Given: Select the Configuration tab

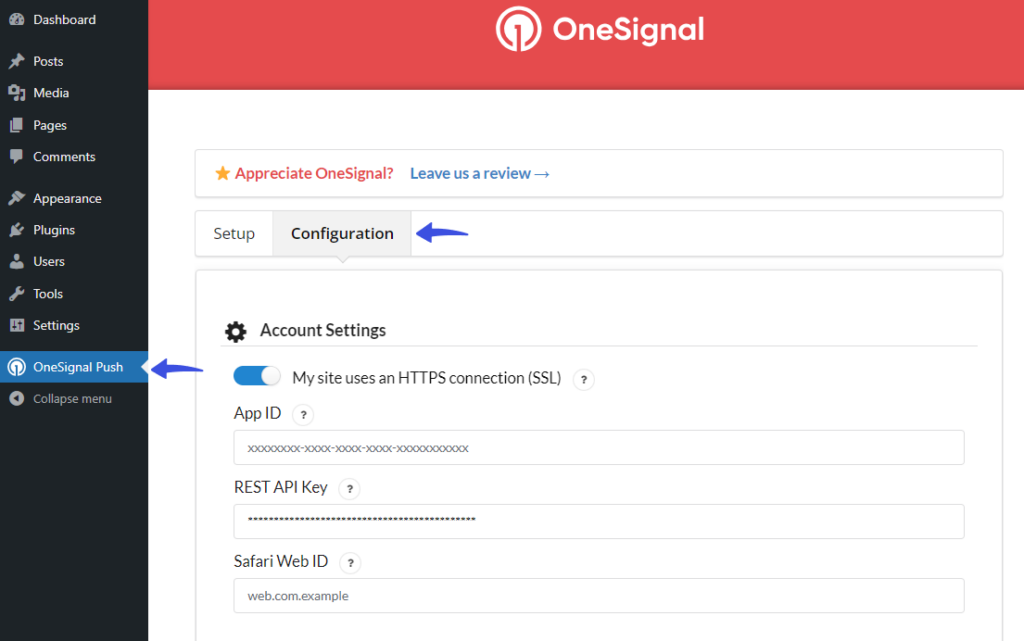Looking at the screenshot, I should tap(342, 233).
